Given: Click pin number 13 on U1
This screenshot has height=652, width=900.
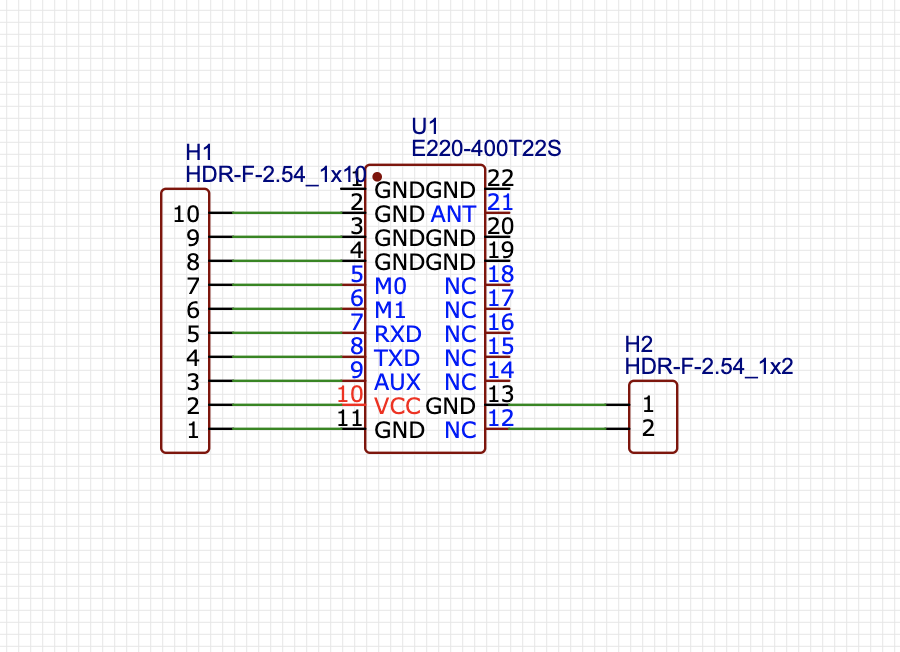Looking at the screenshot, I should coord(501,394).
